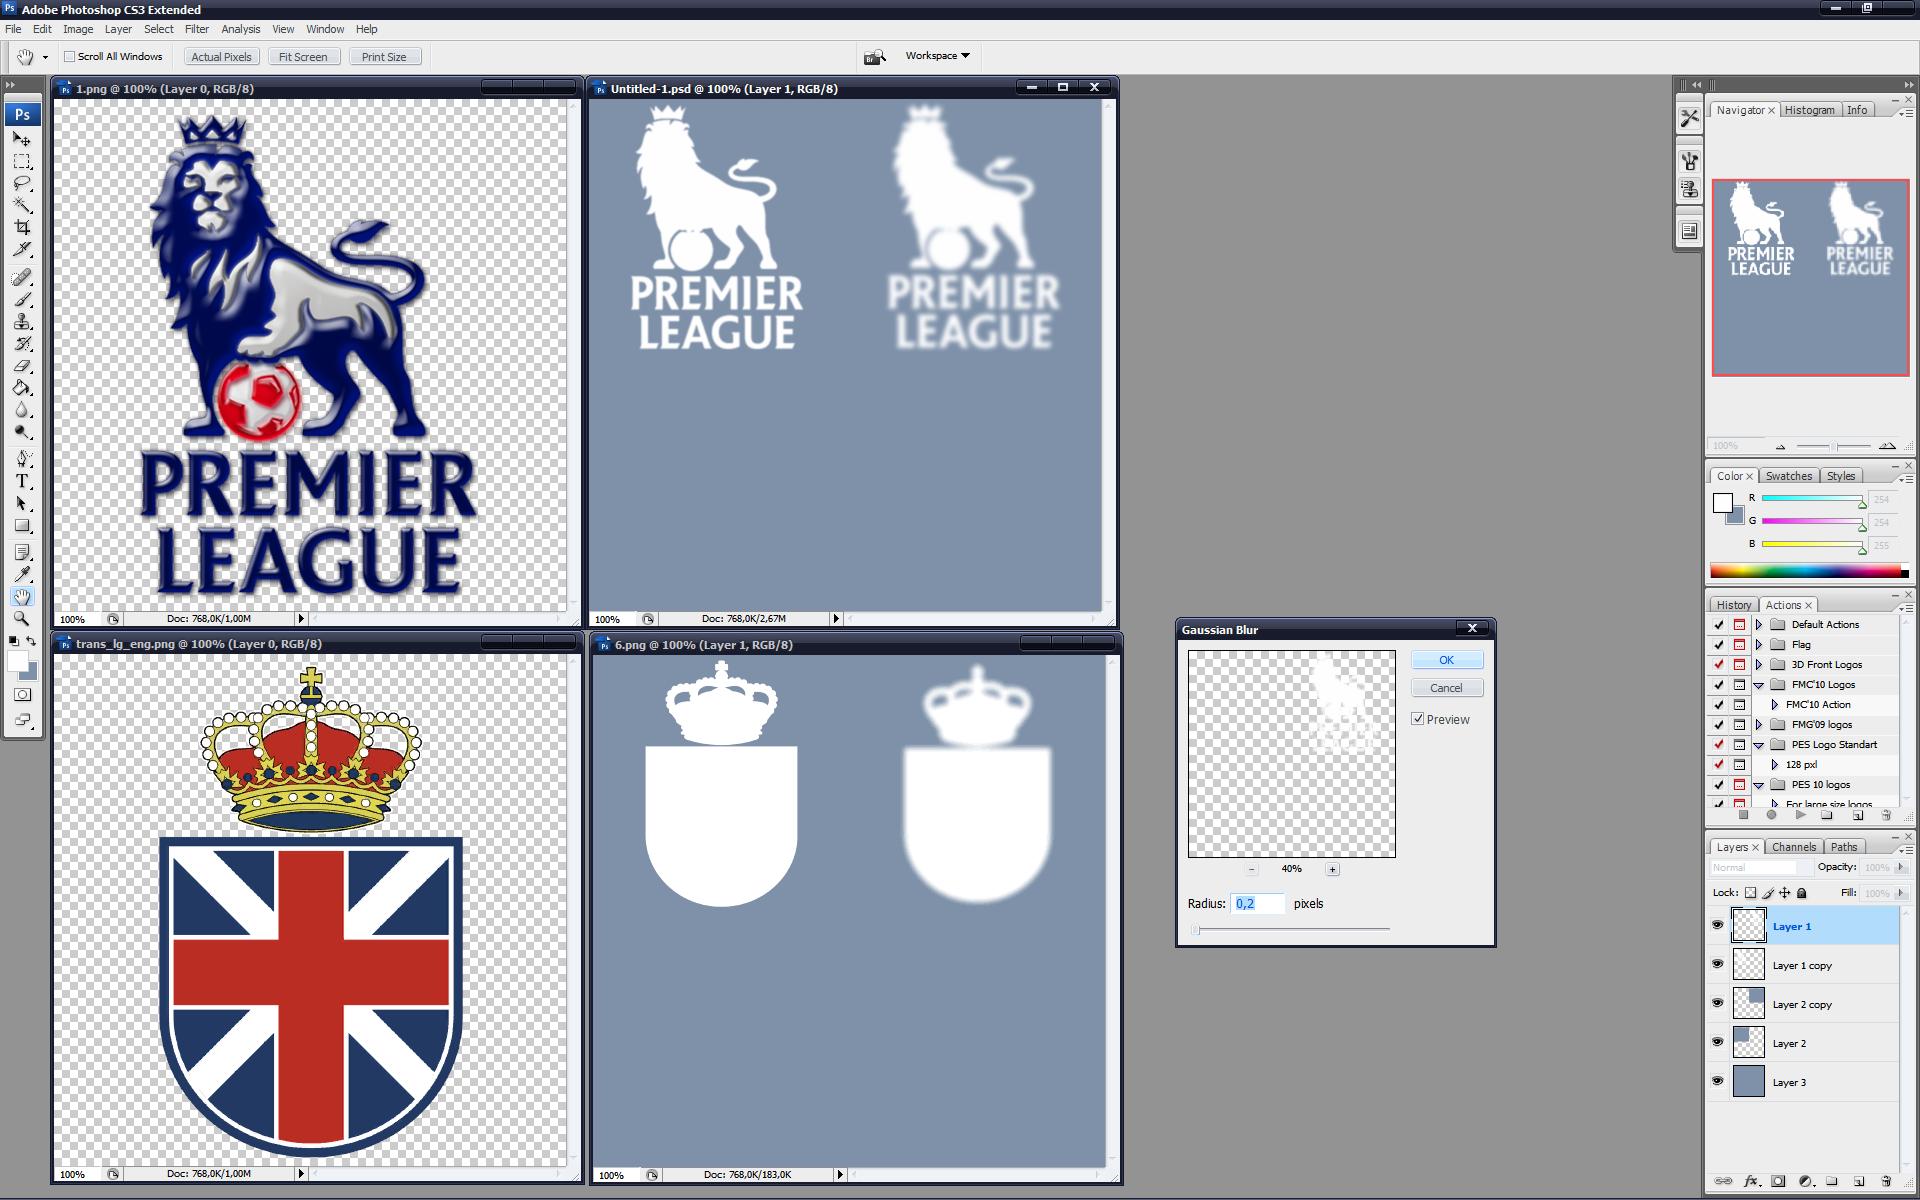Viewport: 1920px width, 1200px height.
Task: Select the Zoom tool in toolbox
Action: pyautogui.click(x=22, y=618)
